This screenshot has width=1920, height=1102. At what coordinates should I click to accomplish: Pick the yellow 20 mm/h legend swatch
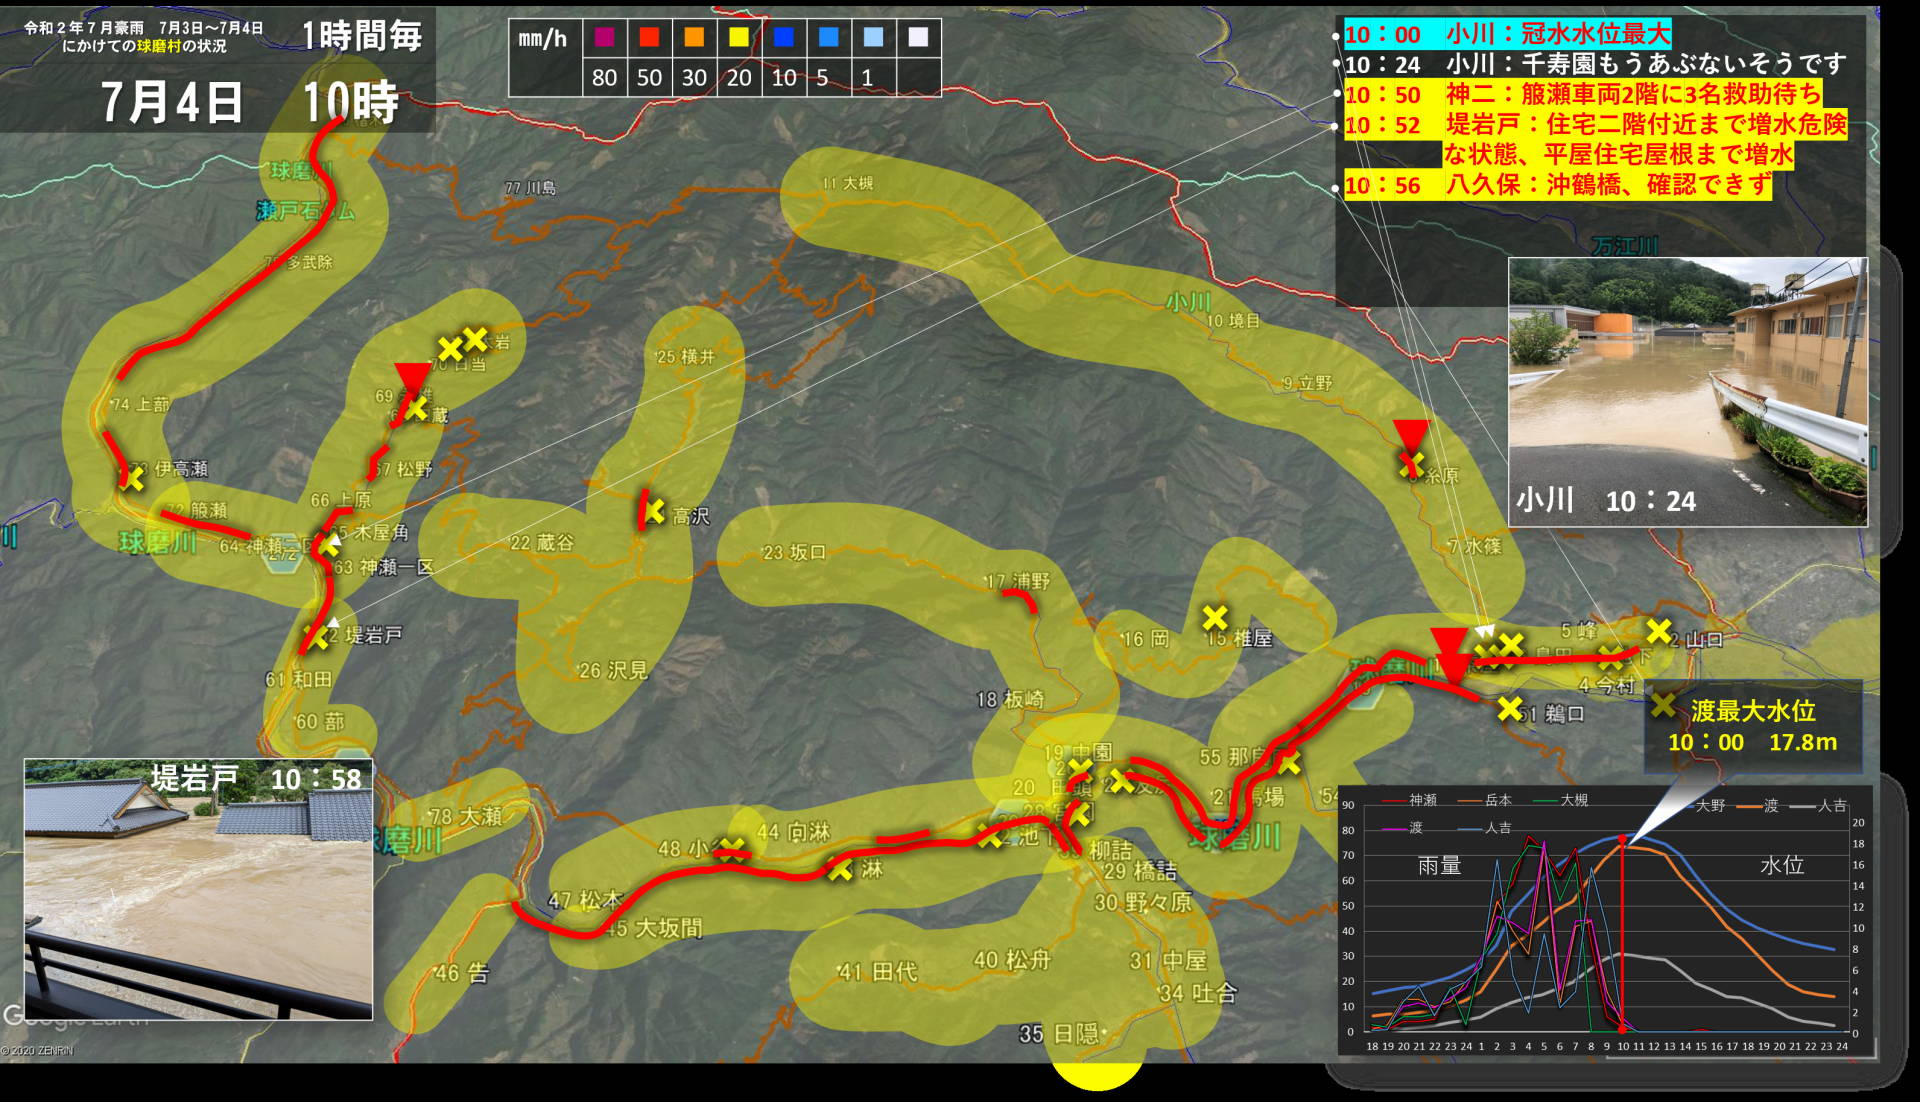pyautogui.click(x=739, y=37)
